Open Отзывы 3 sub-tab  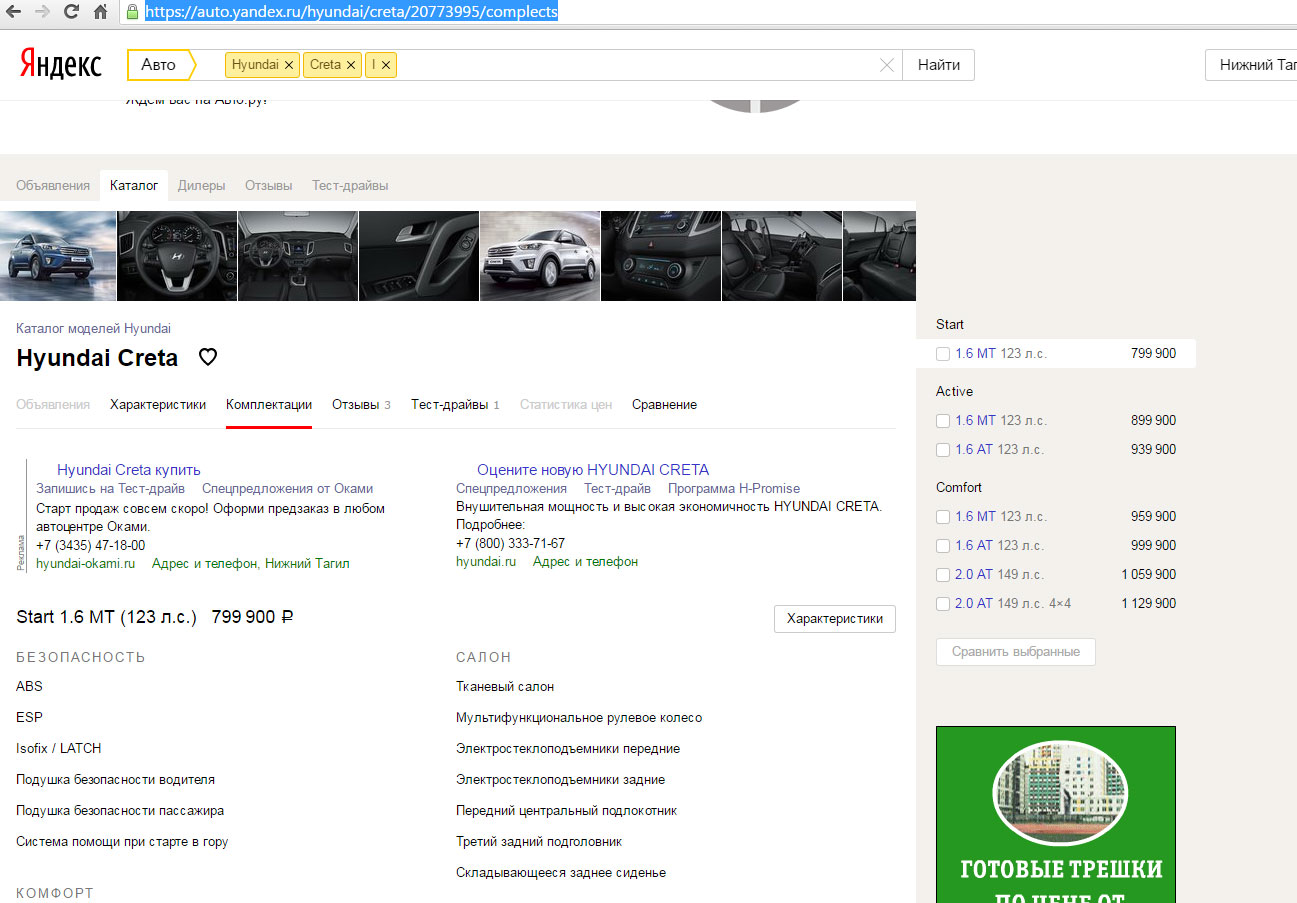pyautogui.click(x=361, y=405)
